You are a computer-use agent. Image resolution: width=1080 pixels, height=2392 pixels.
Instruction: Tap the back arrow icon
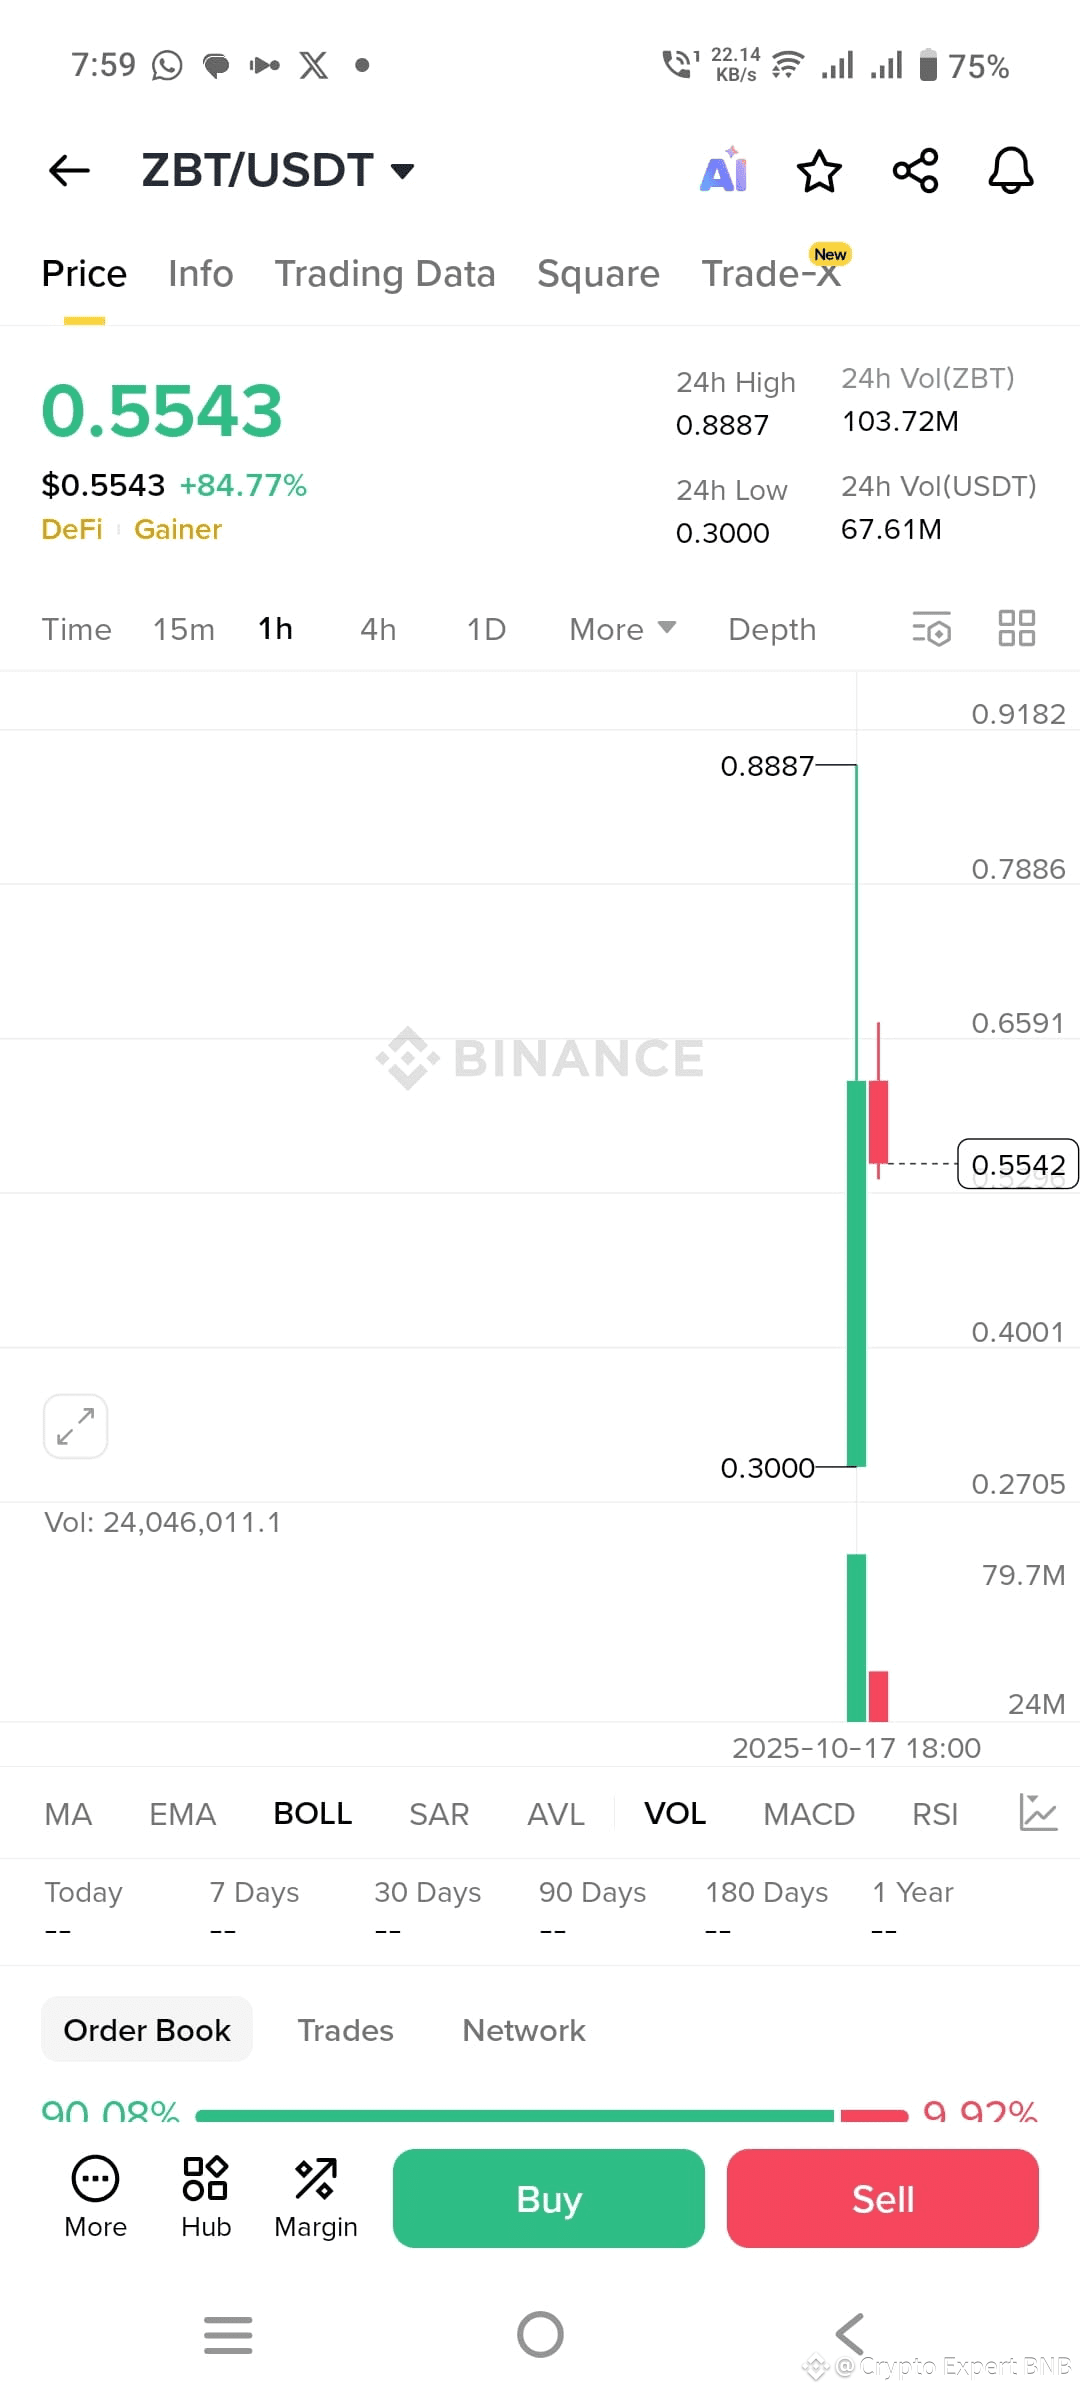coord(69,170)
